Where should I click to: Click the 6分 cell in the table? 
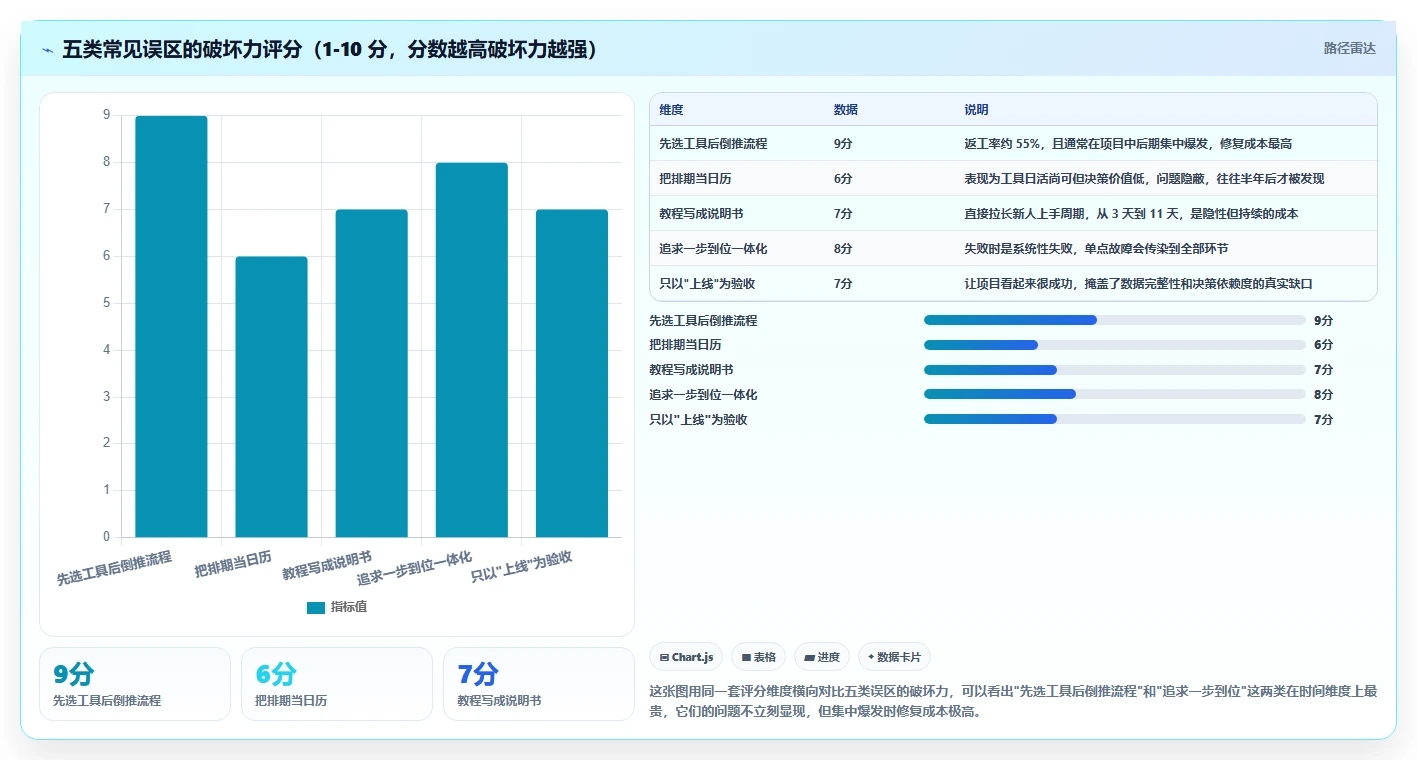pyautogui.click(x=843, y=179)
